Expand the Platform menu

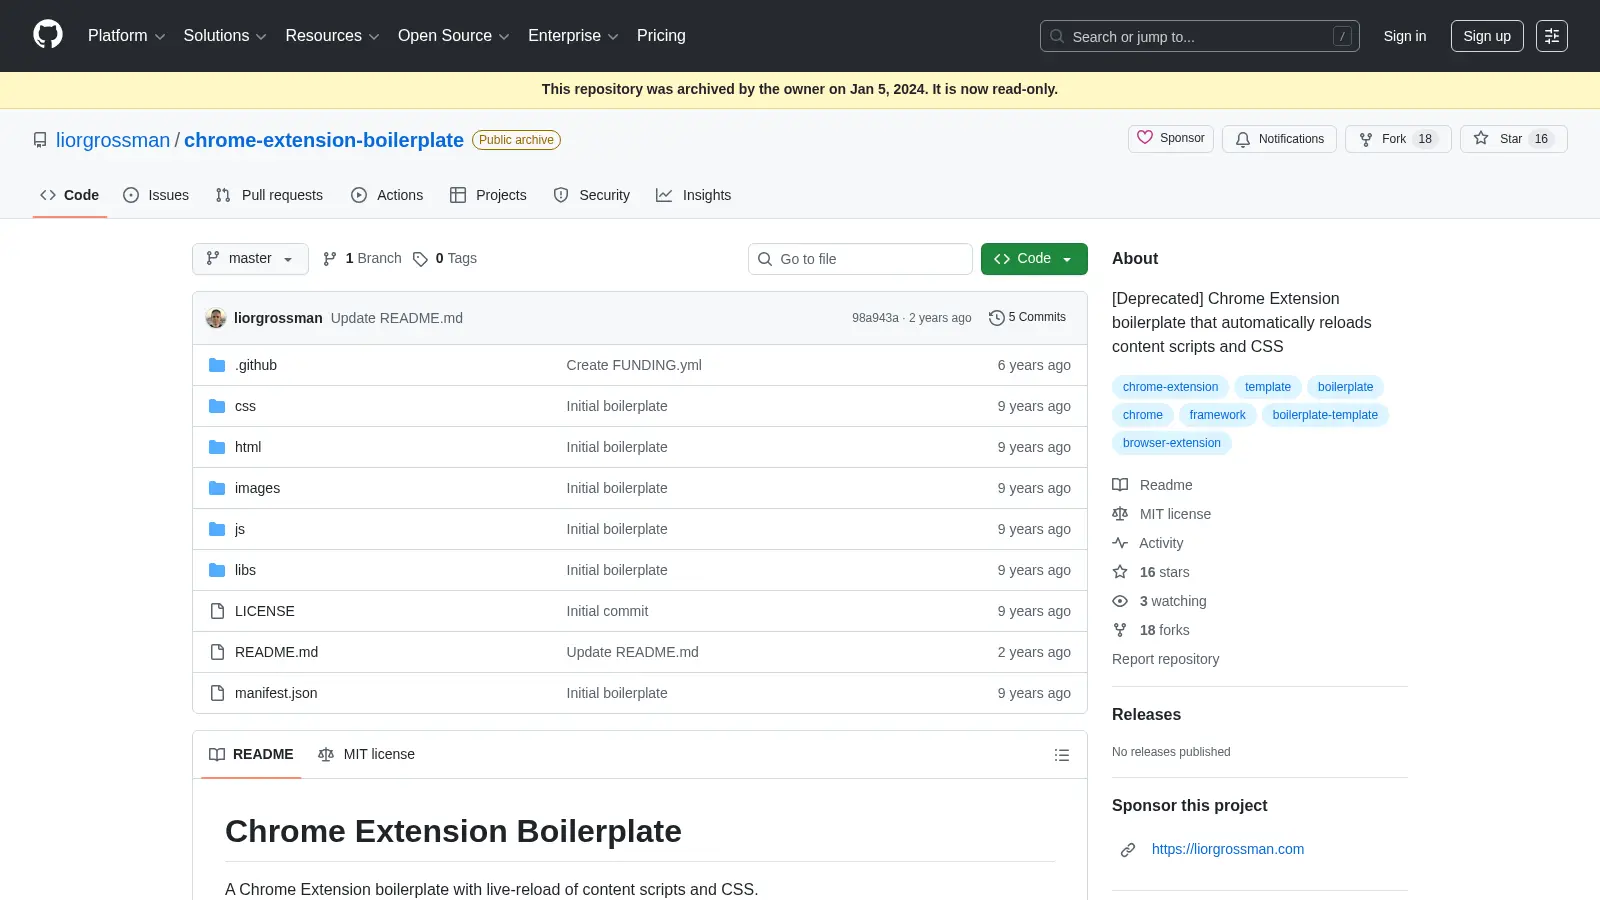126,36
